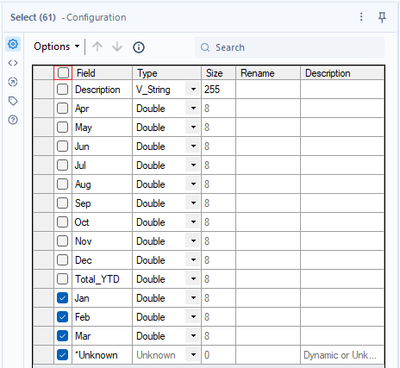
Task: Check the Sep field checkbox
Action: (62, 203)
